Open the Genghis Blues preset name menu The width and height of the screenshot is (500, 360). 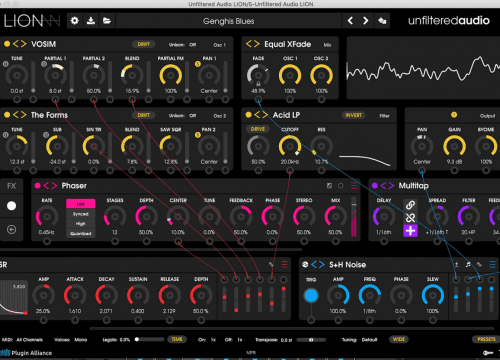pyautogui.click(x=229, y=21)
